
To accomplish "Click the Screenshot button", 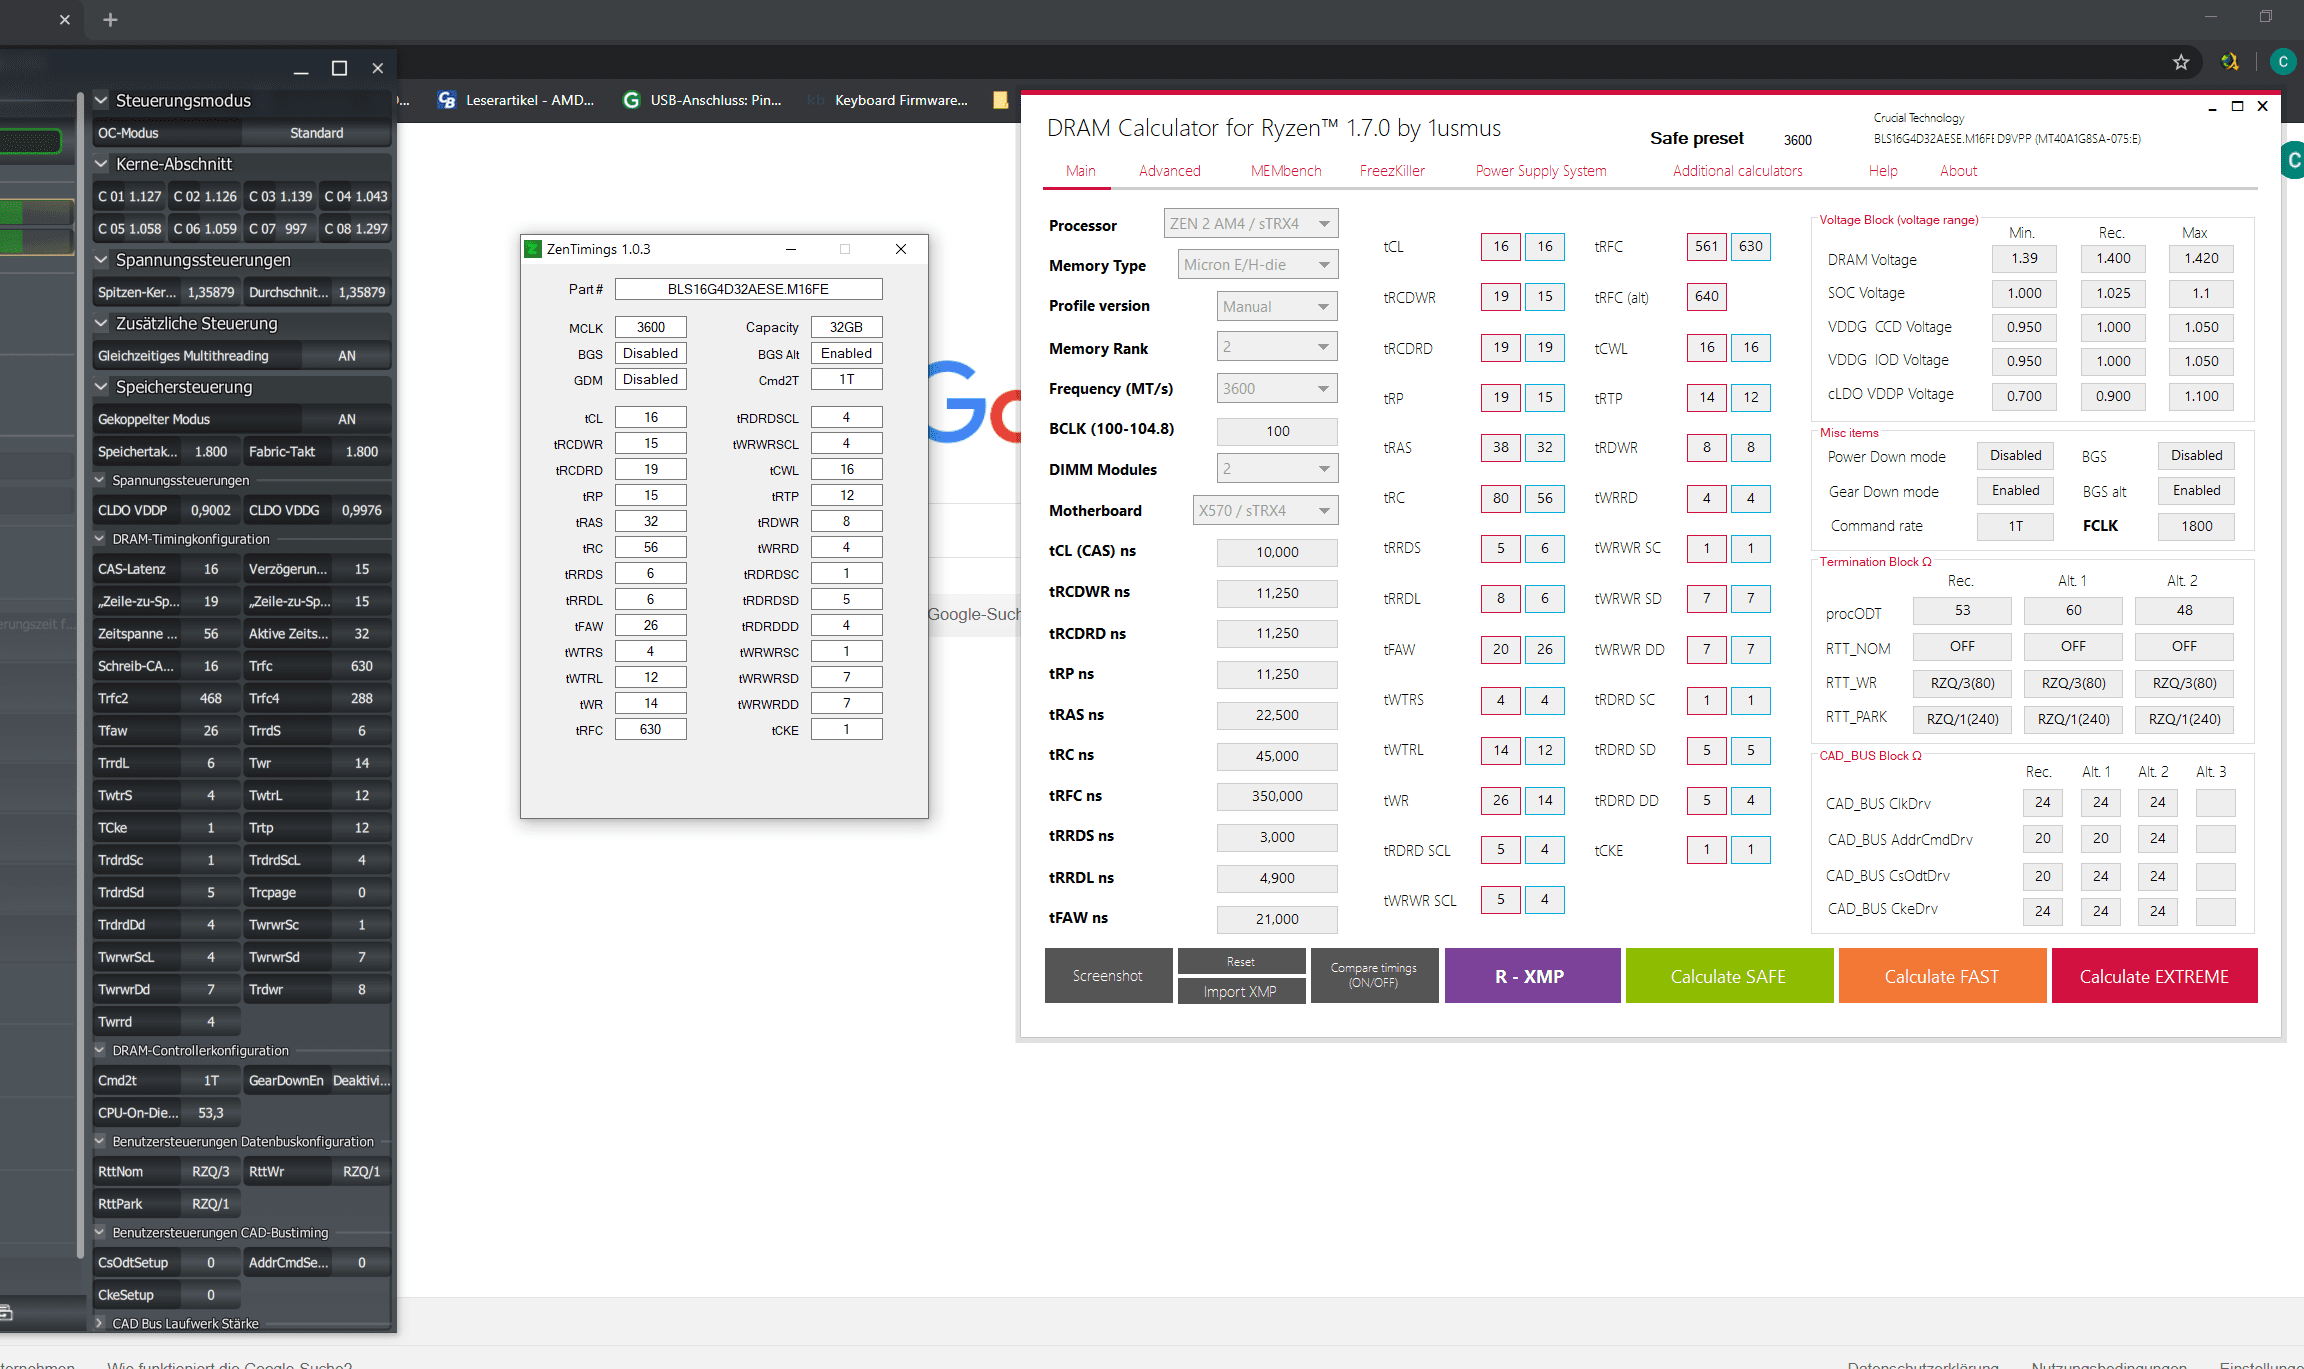I will 1108,976.
